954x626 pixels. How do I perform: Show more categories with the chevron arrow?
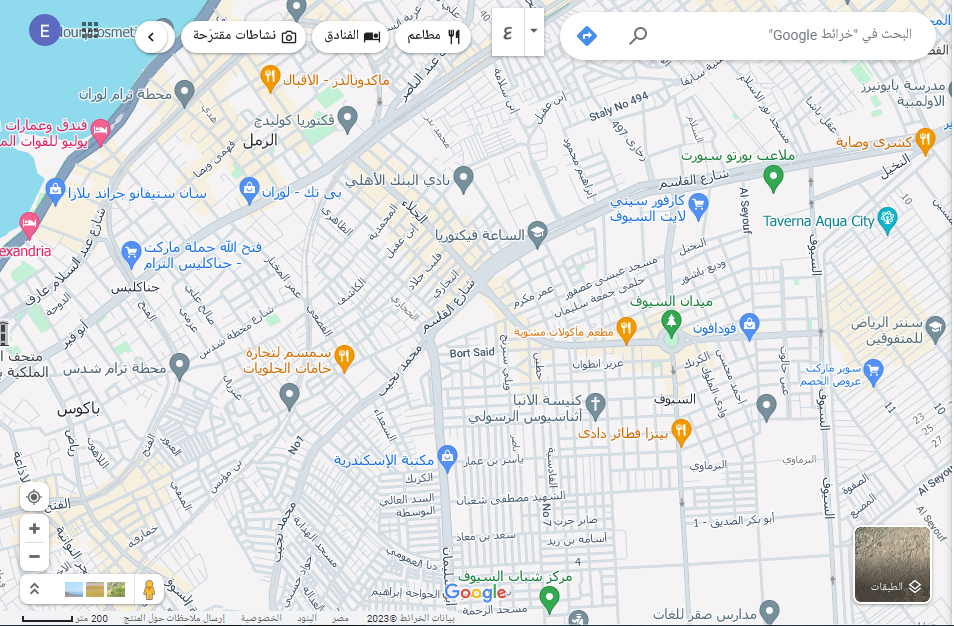pos(150,37)
